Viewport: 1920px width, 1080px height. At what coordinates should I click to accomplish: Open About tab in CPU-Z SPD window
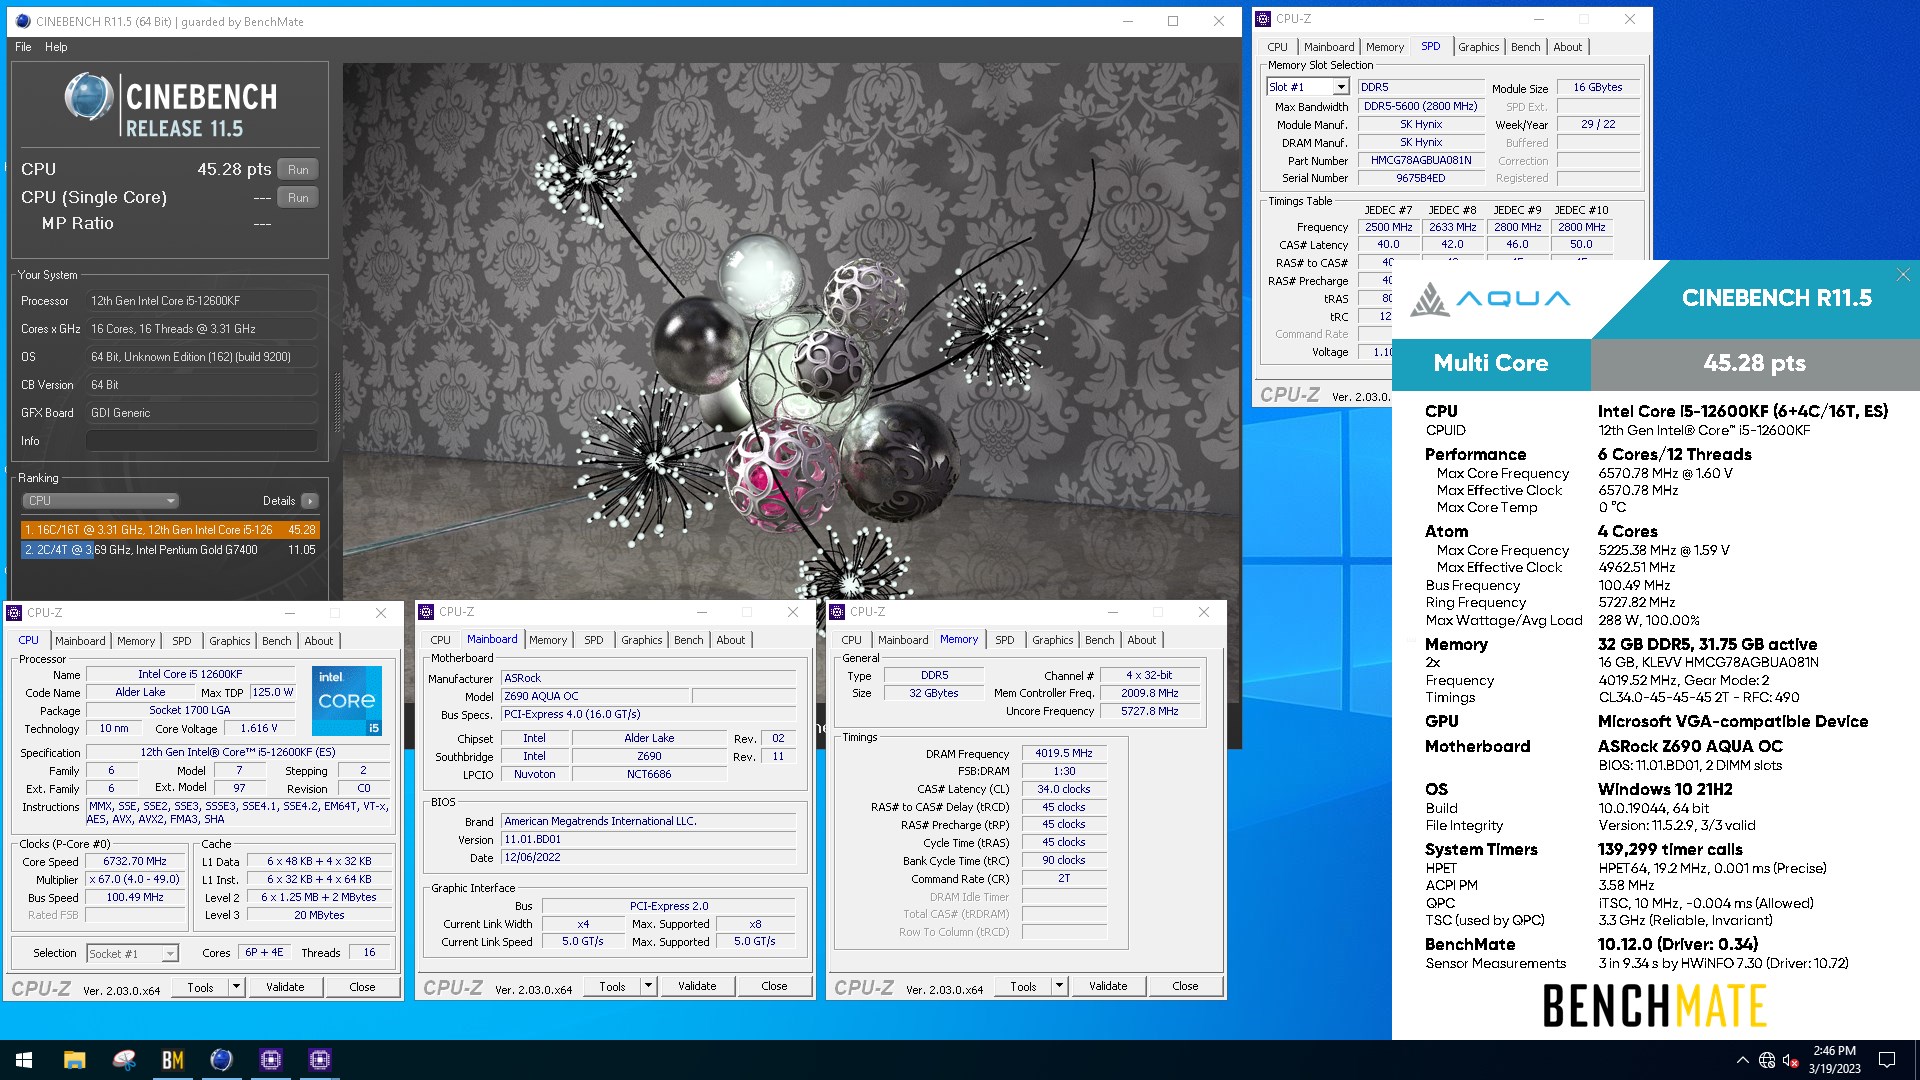pyautogui.click(x=1568, y=47)
